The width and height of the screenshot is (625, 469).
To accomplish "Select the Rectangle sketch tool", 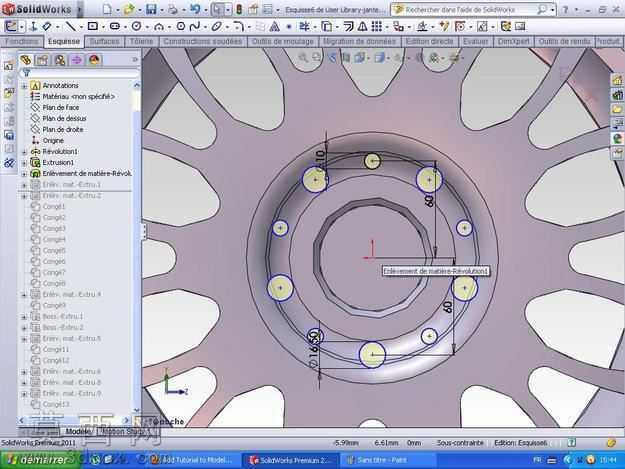I will pos(93,27).
